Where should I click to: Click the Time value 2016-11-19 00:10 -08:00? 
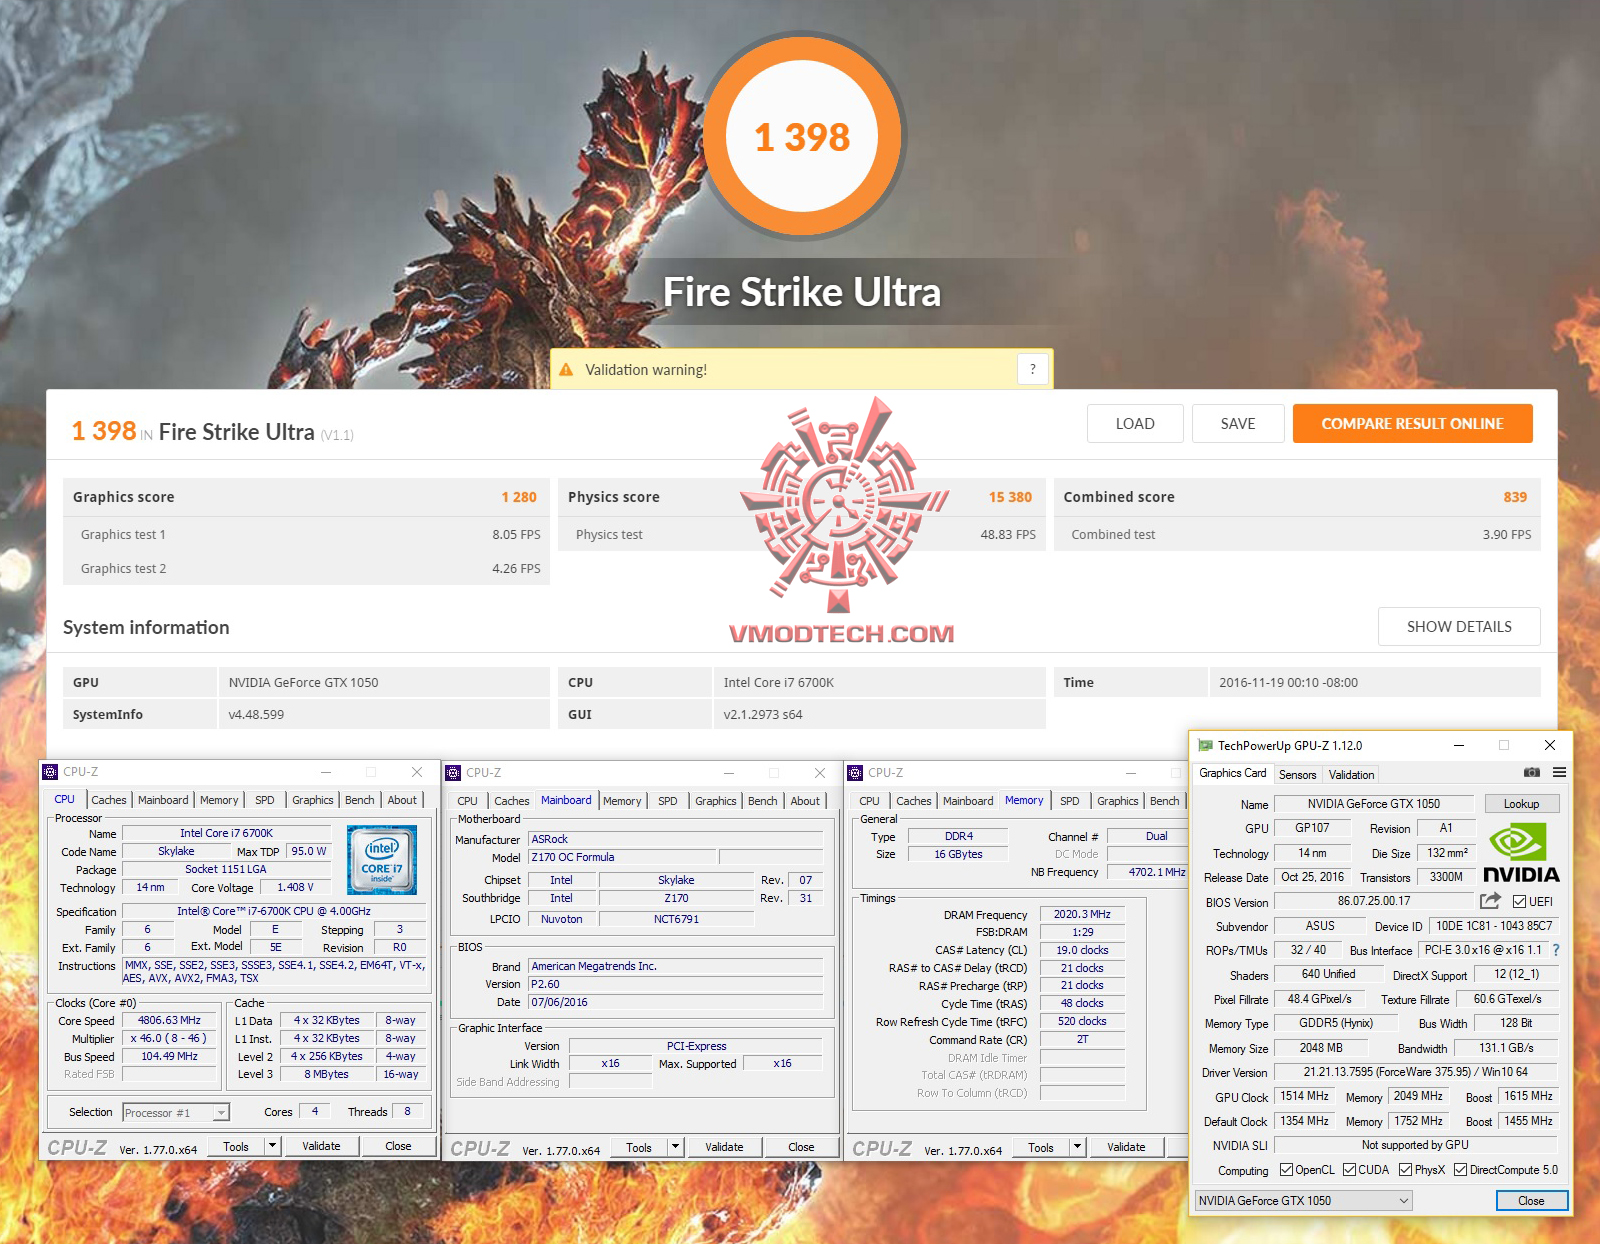coord(1288,682)
